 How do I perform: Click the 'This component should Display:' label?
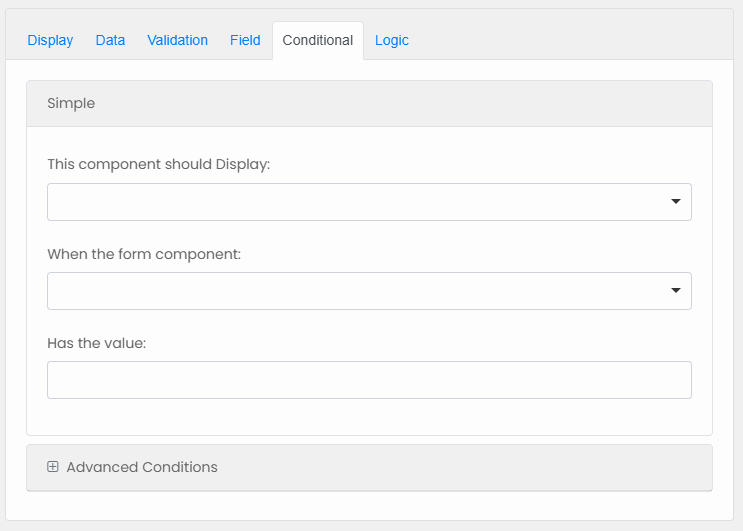[x=158, y=165]
